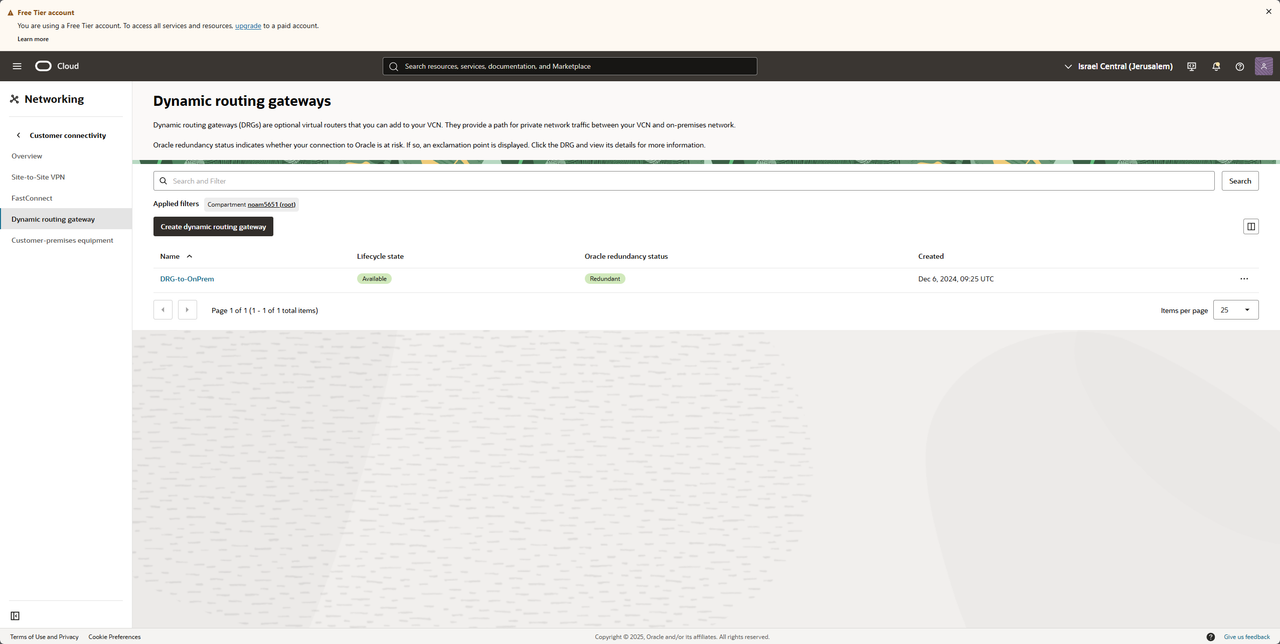Open the announcements bell icon
This screenshot has height=644, width=1280.
click(1216, 66)
